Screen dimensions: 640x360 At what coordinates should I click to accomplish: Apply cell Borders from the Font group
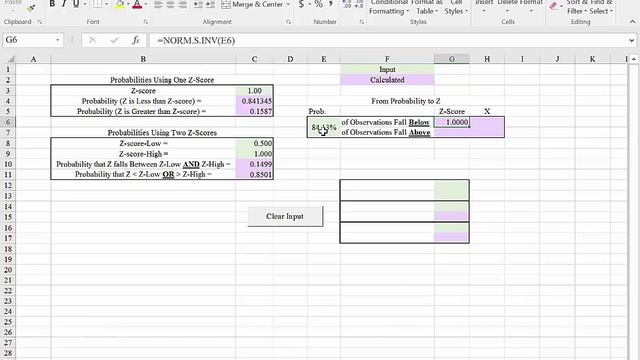point(97,4)
